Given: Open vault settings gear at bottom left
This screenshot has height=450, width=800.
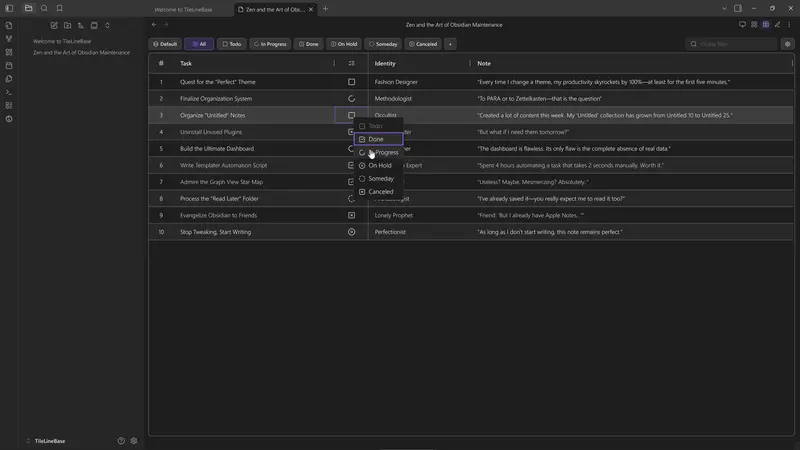Looking at the screenshot, I should pyautogui.click(x=134, y=440).
